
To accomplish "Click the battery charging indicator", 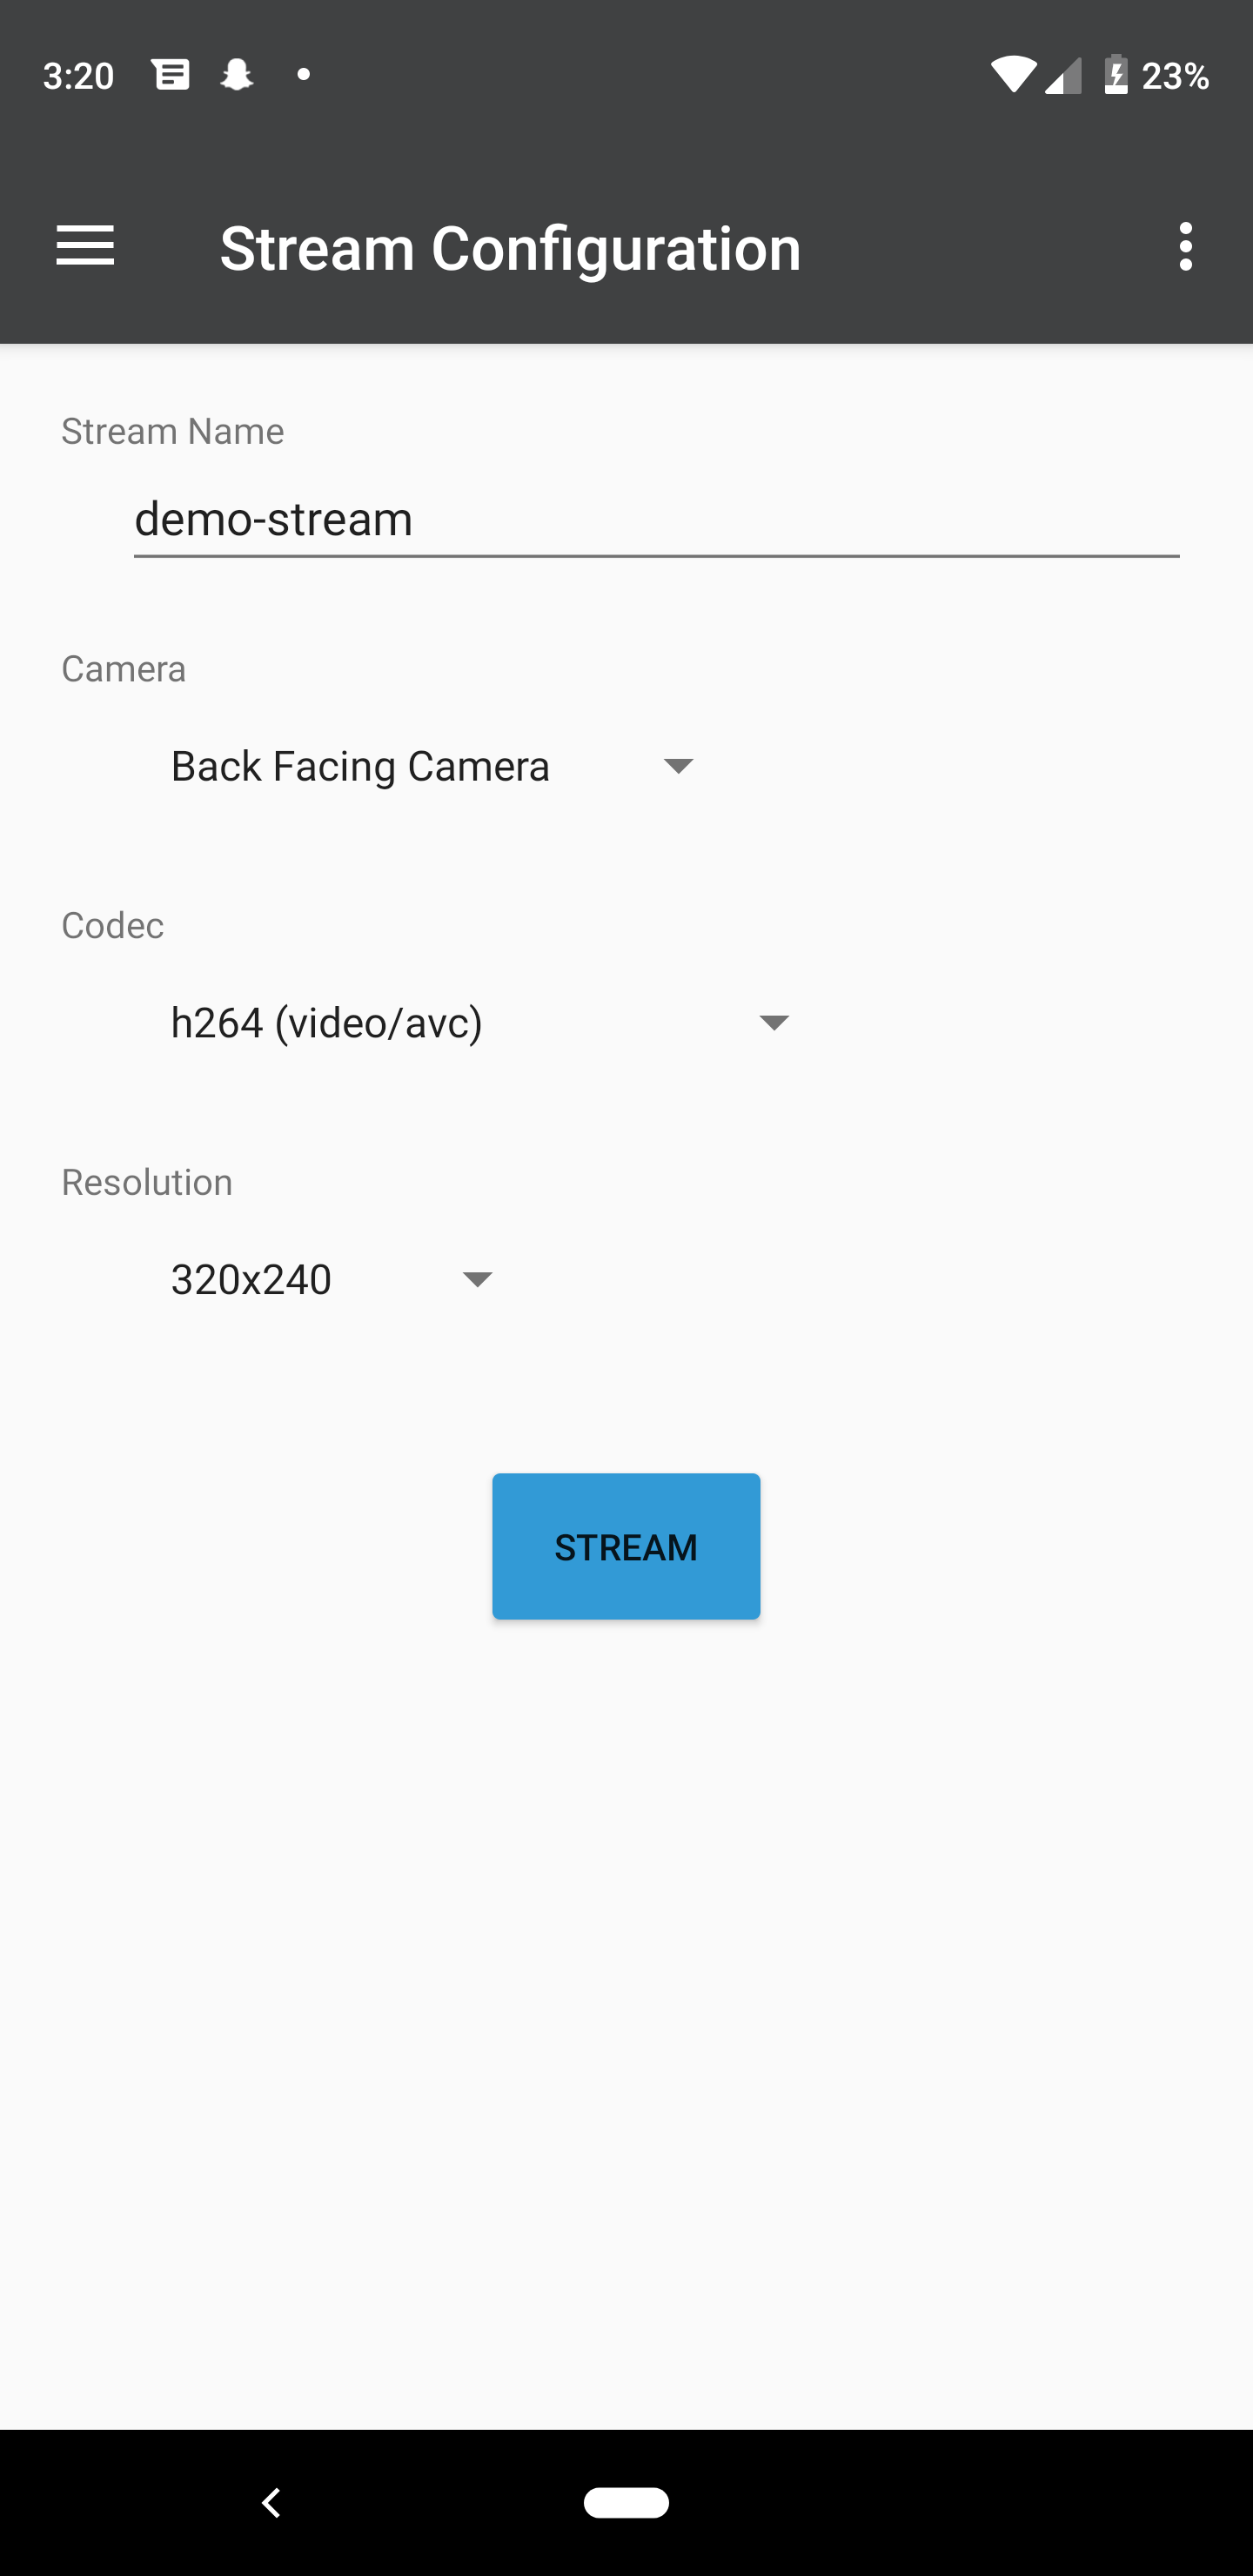I will click(x=1118, y=75).
